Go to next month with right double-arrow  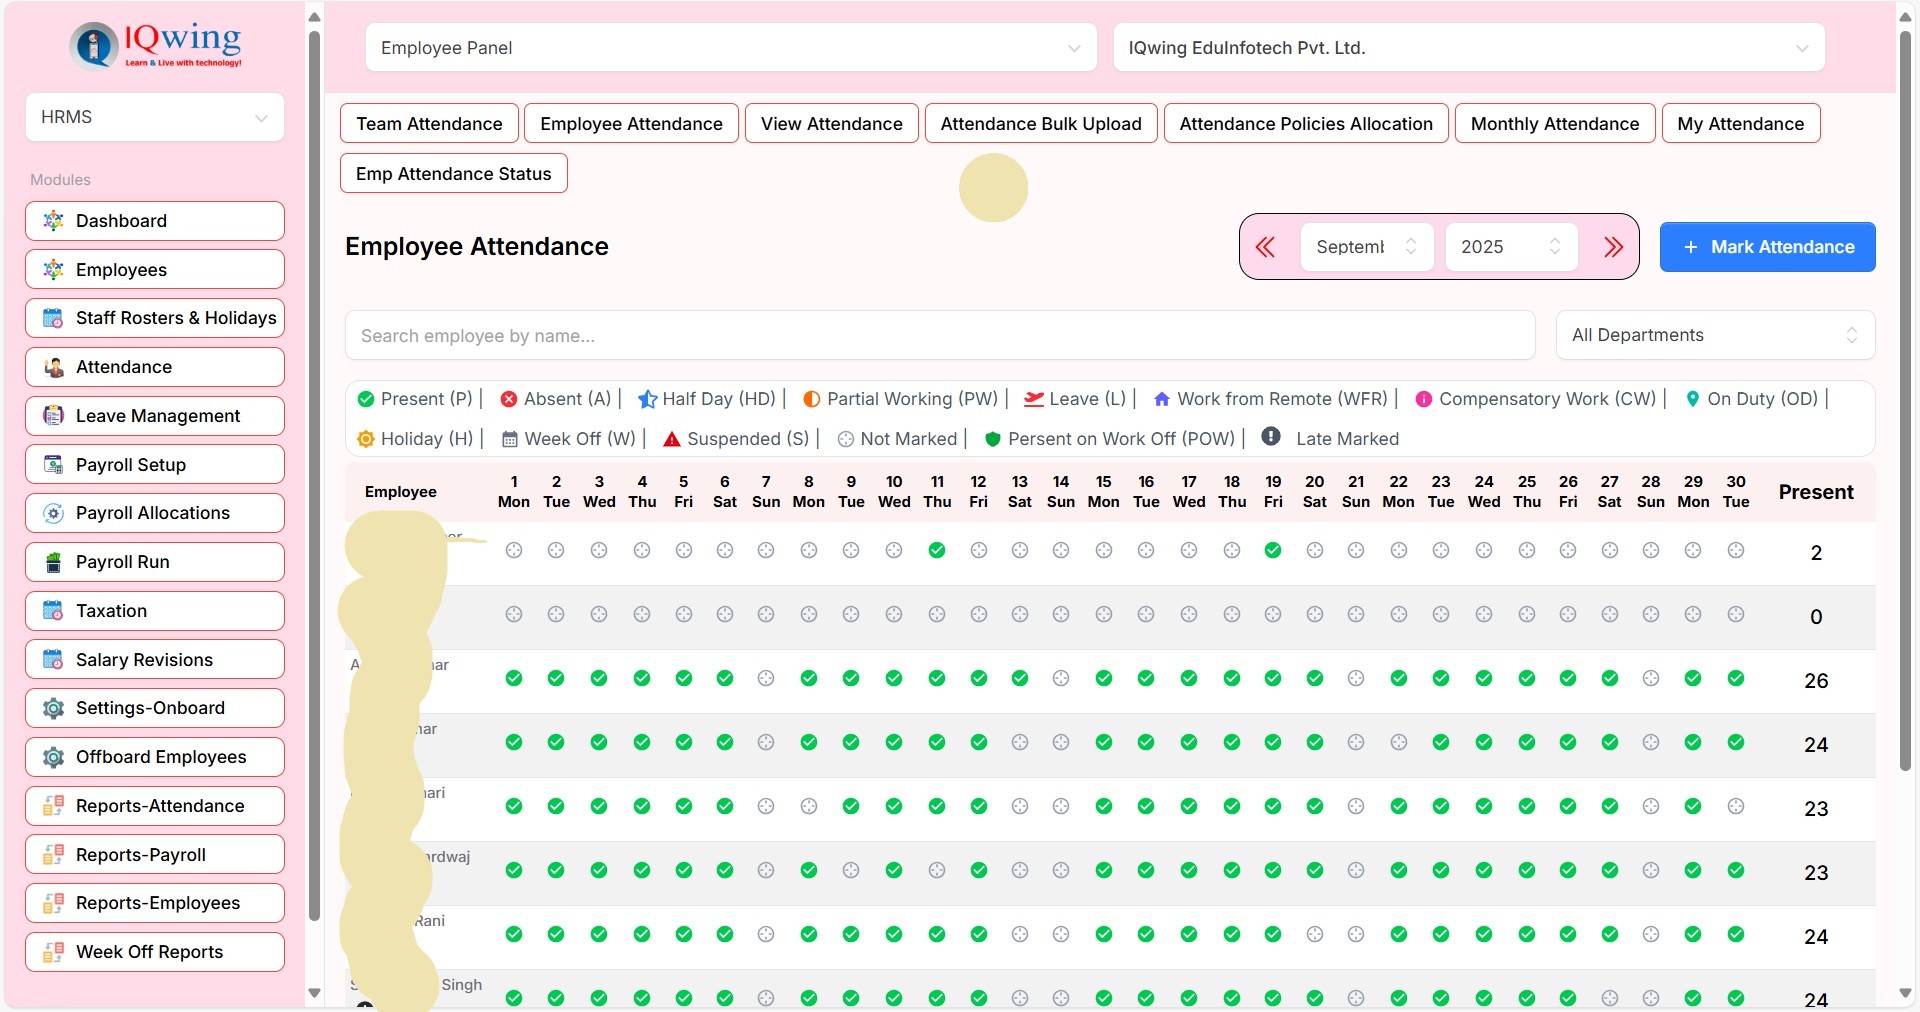pyautogui.click(x=1613, y=247)
